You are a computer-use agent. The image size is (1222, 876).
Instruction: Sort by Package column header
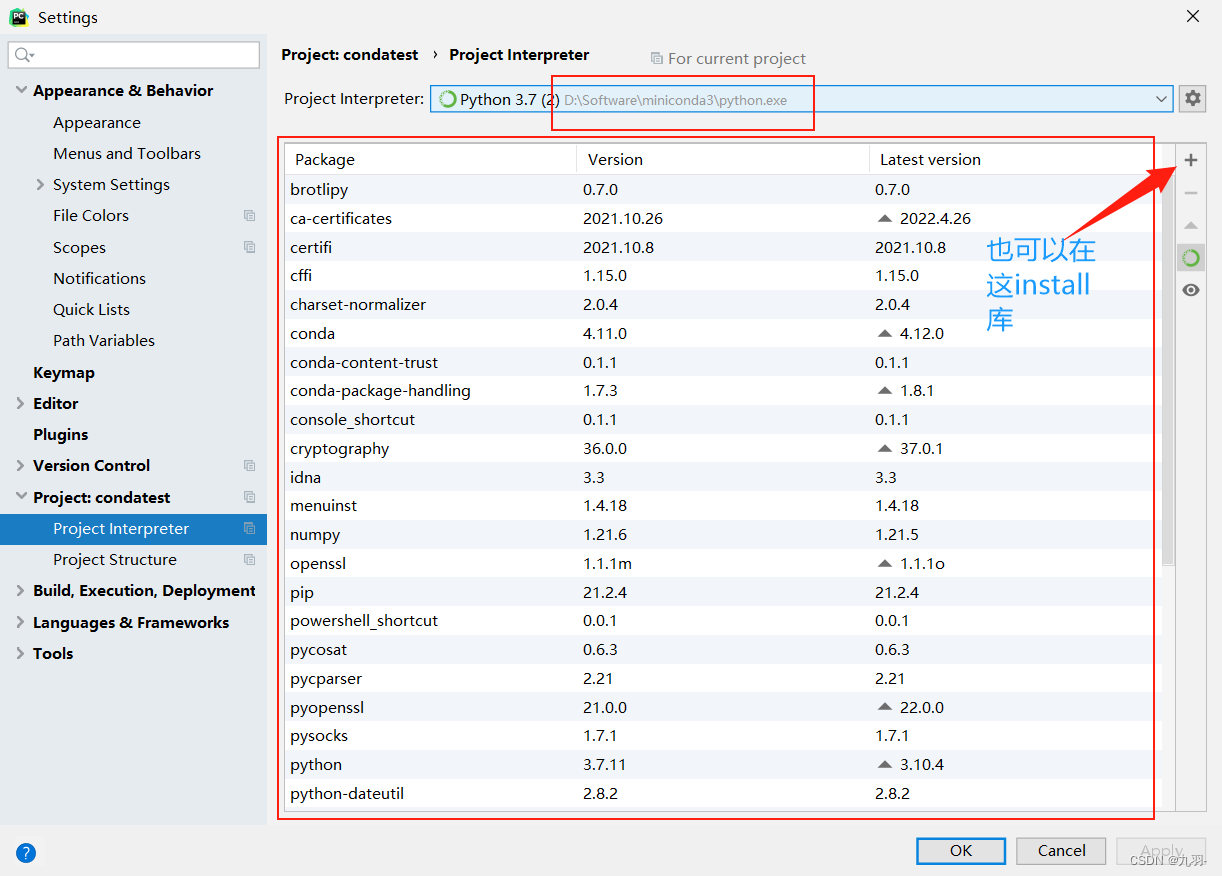431,159
